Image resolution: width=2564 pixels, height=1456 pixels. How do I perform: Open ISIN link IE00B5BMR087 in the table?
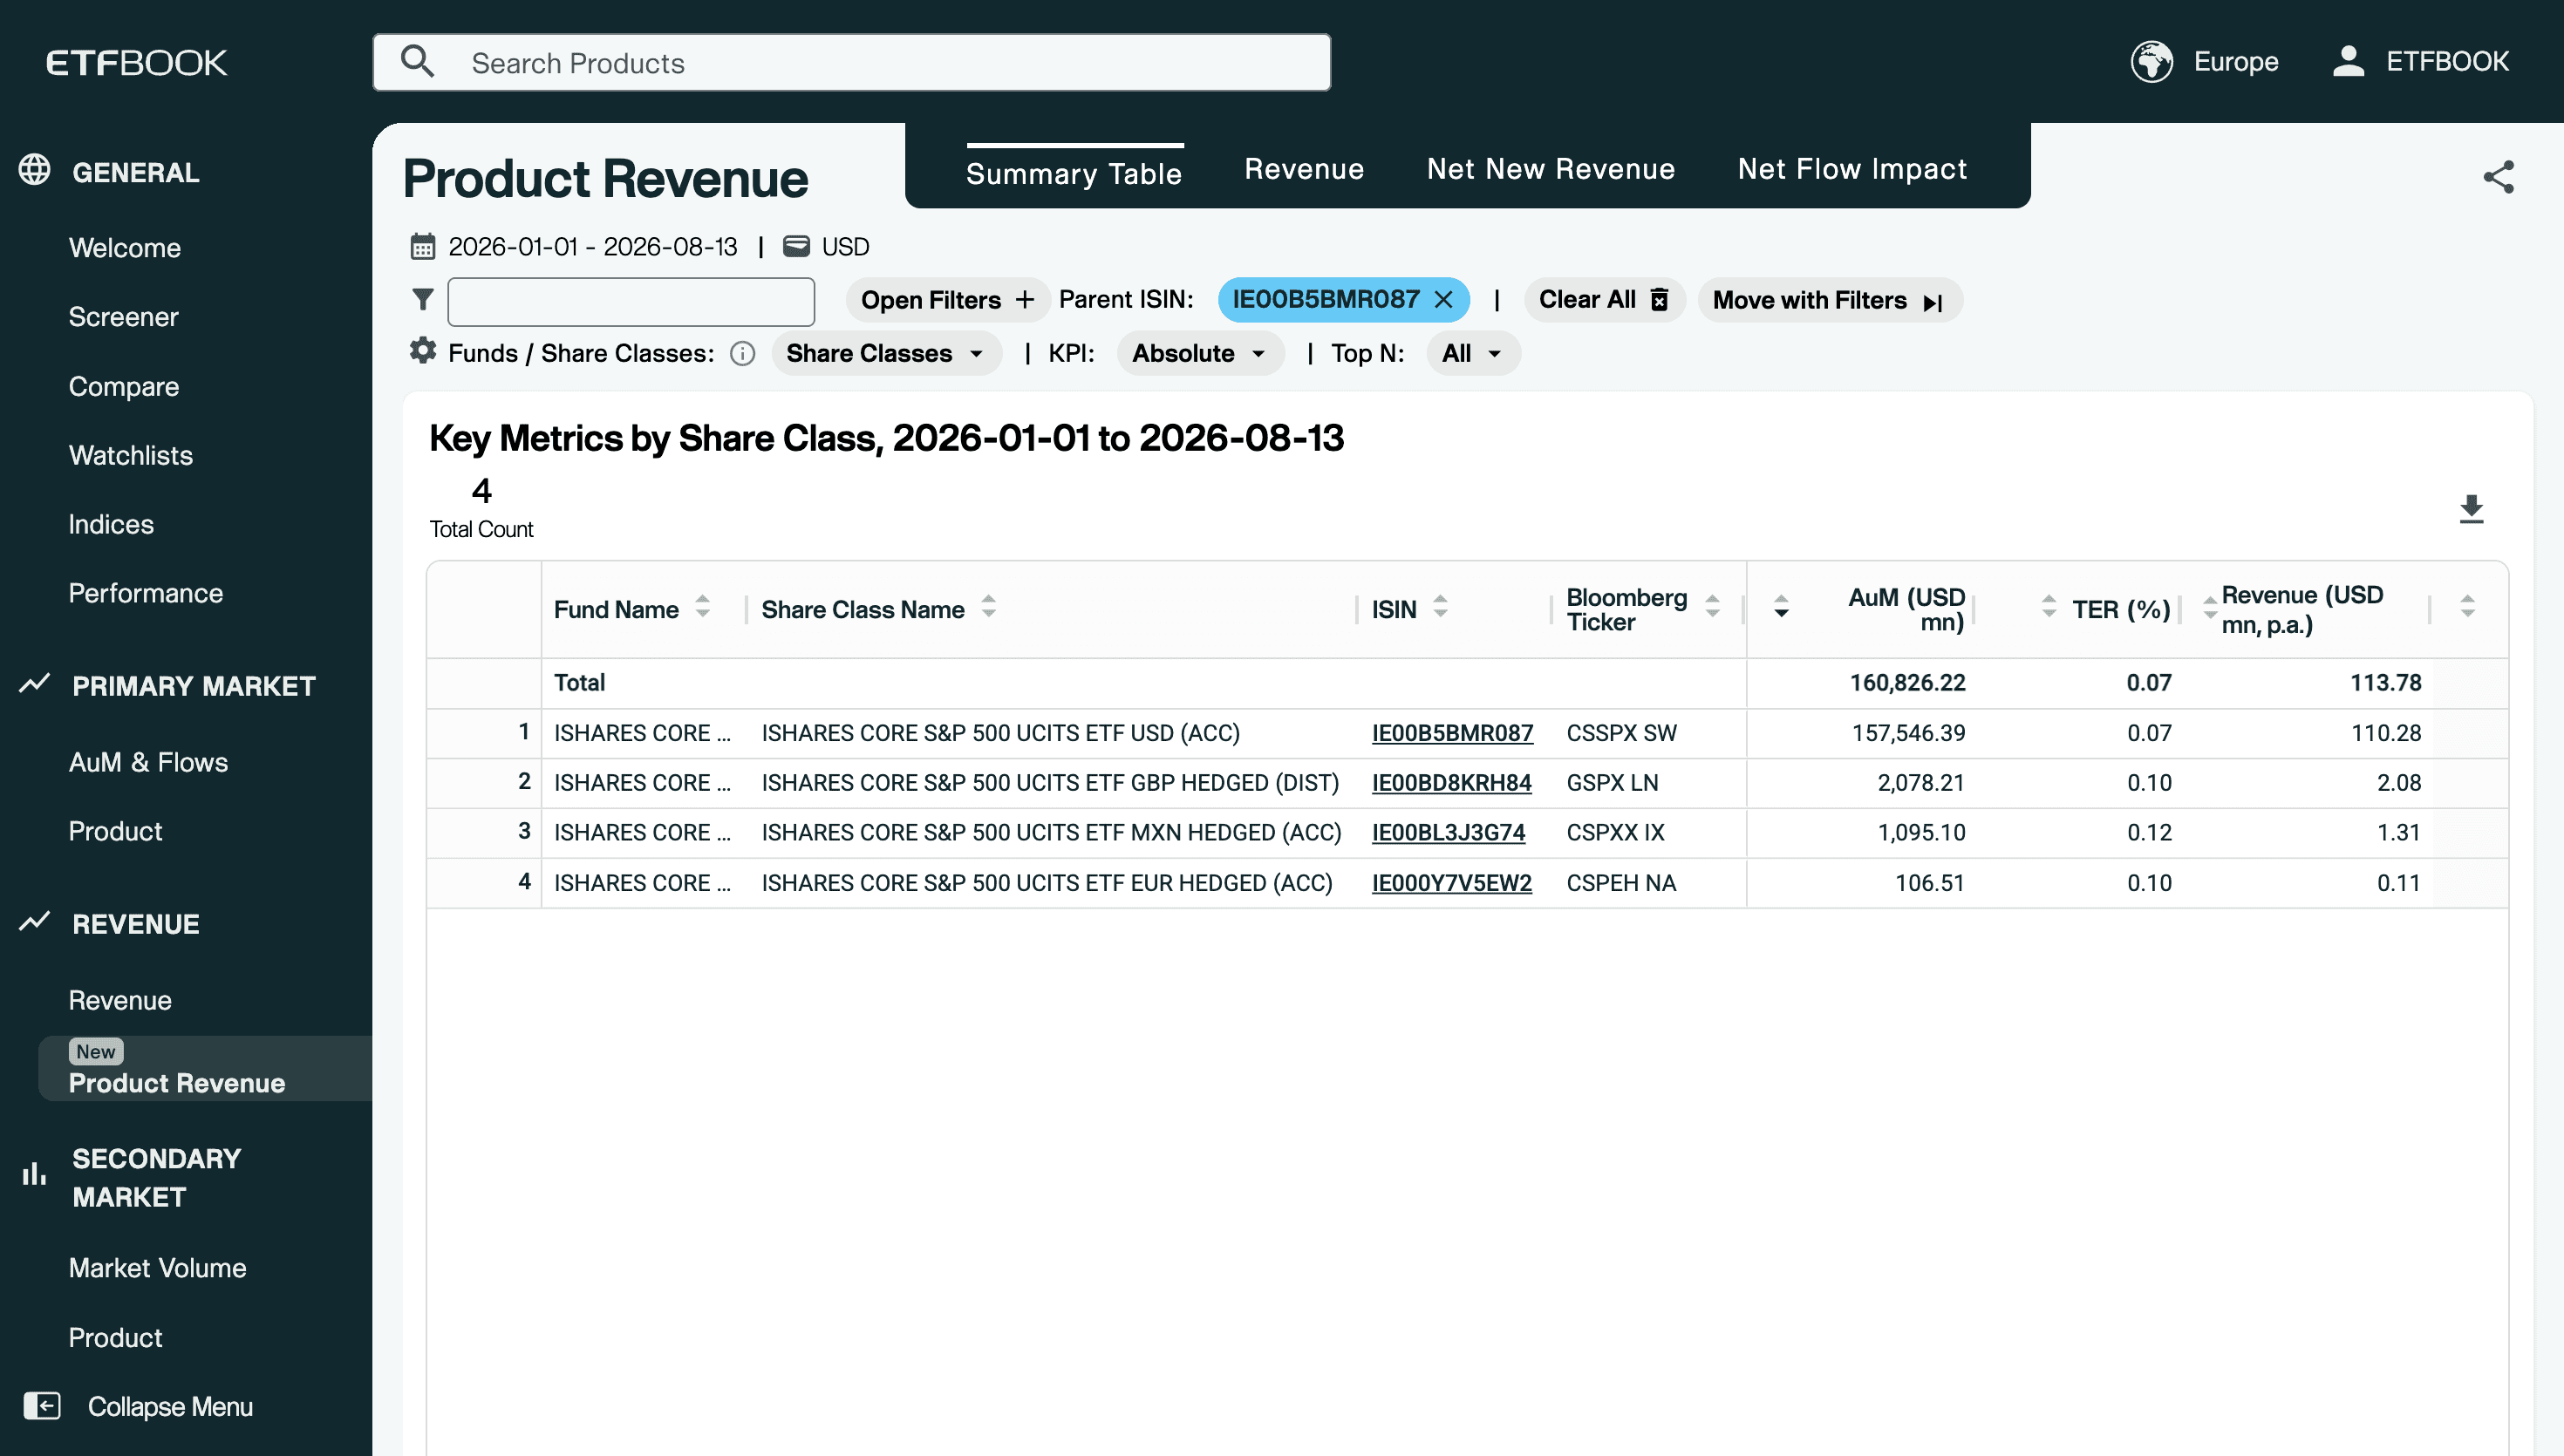click(1452, 733)
